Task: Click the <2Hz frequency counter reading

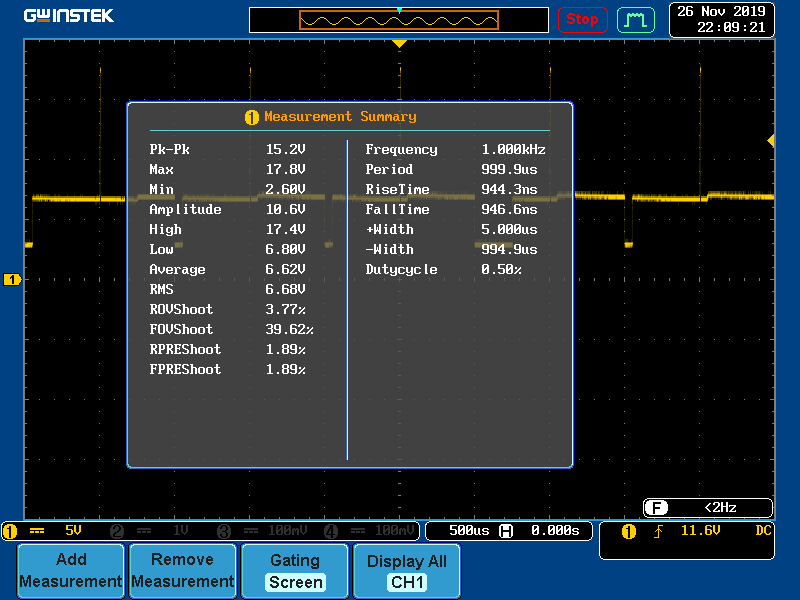Action: pyautogui.click(x=720, y=508)
